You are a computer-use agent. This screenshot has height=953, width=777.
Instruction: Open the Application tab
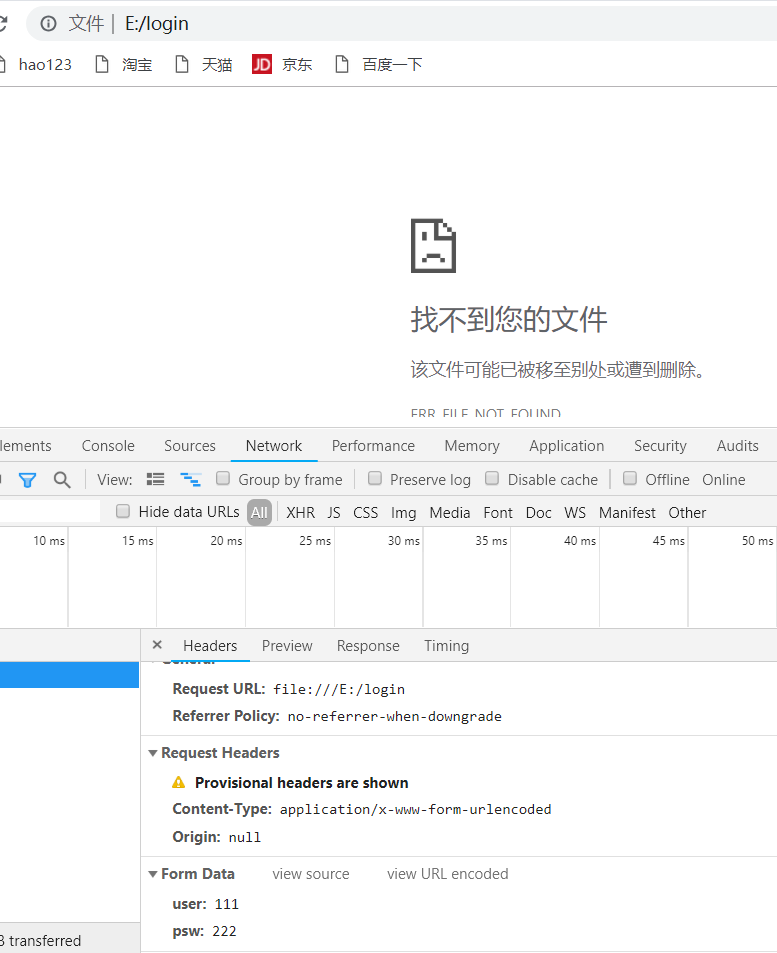point(567,446)
